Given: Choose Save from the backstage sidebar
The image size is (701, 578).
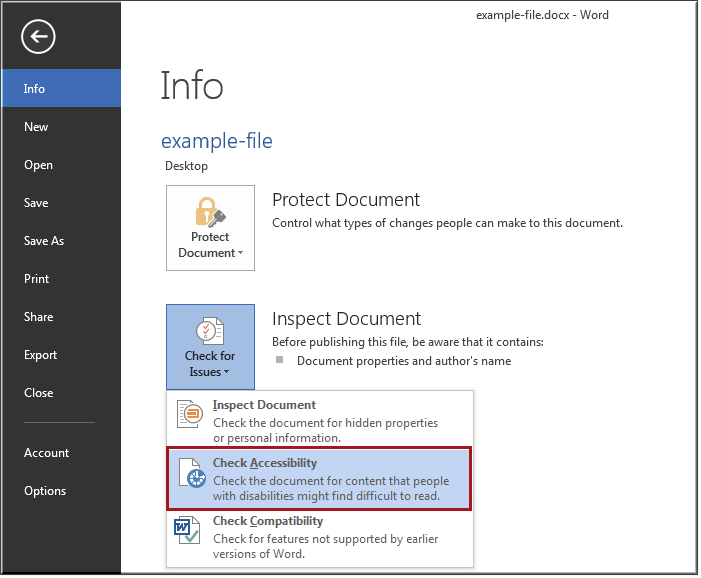Looking at the screenshot, I should [x=36, y=203].
